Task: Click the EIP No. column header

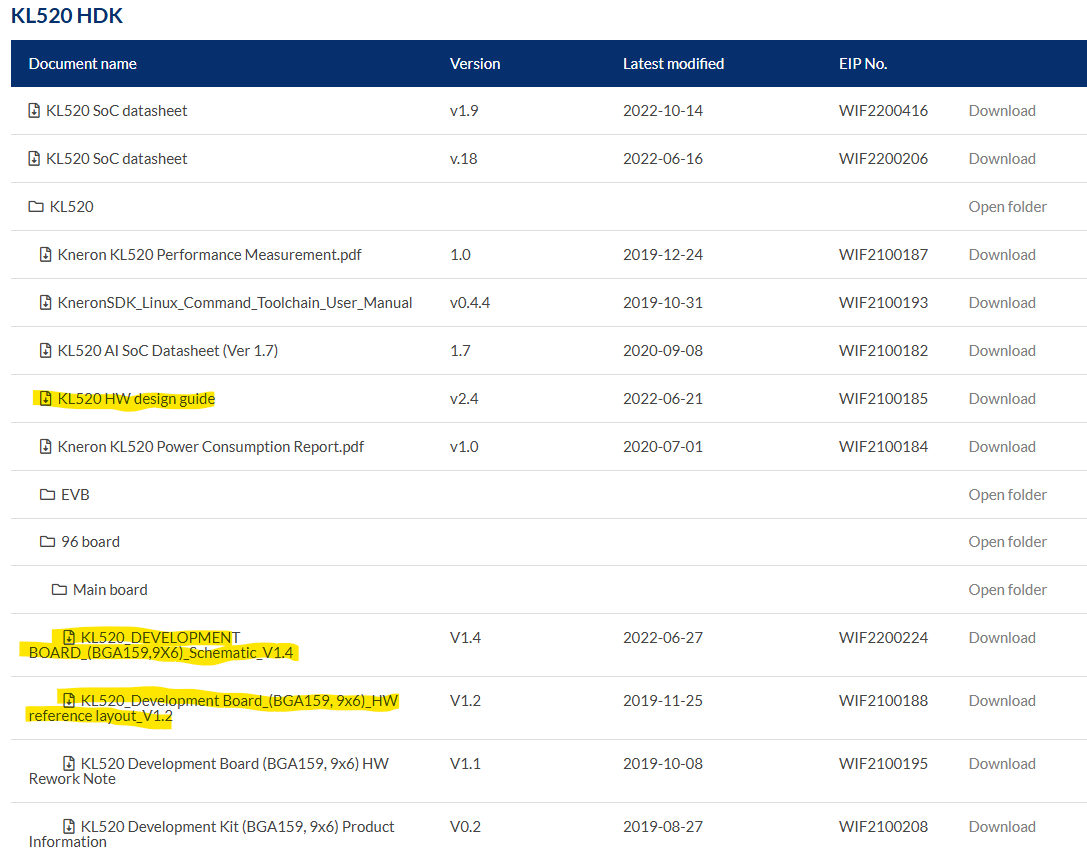Action: 863,64
